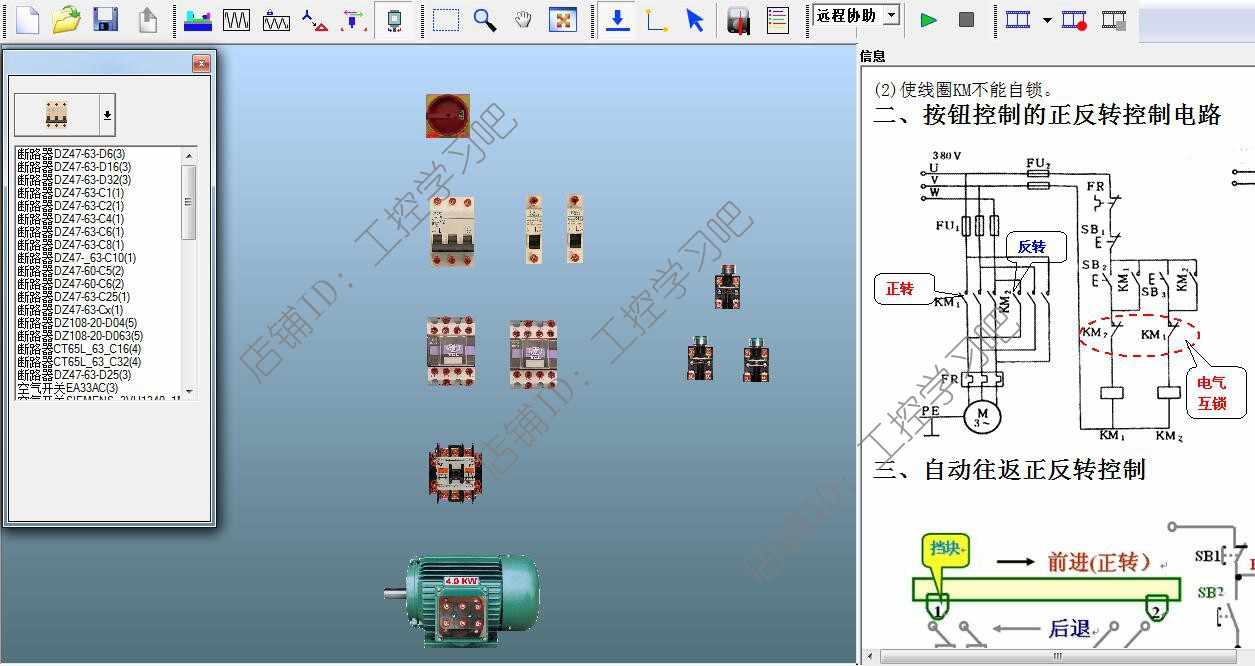The height and width of the screenshot is (666, 1255).
Task: Click the fit-to-window orange arrows icon
Action: 563,19
